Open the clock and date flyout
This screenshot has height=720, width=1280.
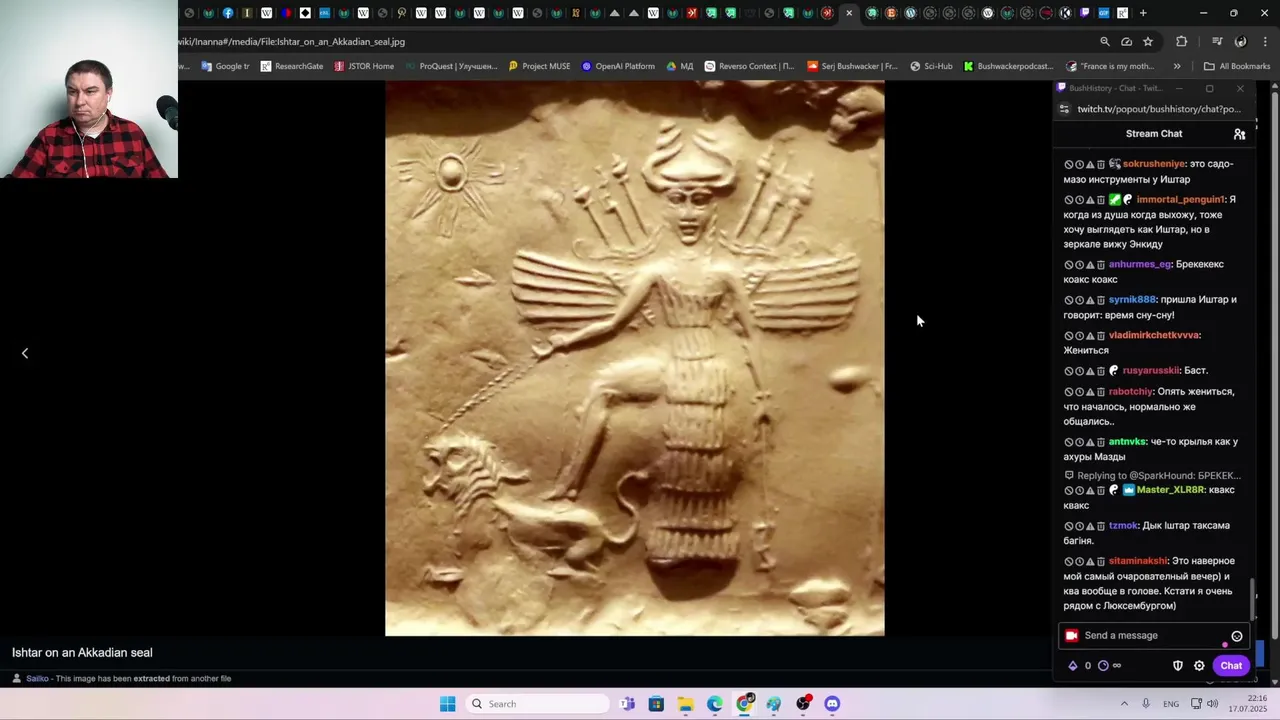coord(1249,704)
